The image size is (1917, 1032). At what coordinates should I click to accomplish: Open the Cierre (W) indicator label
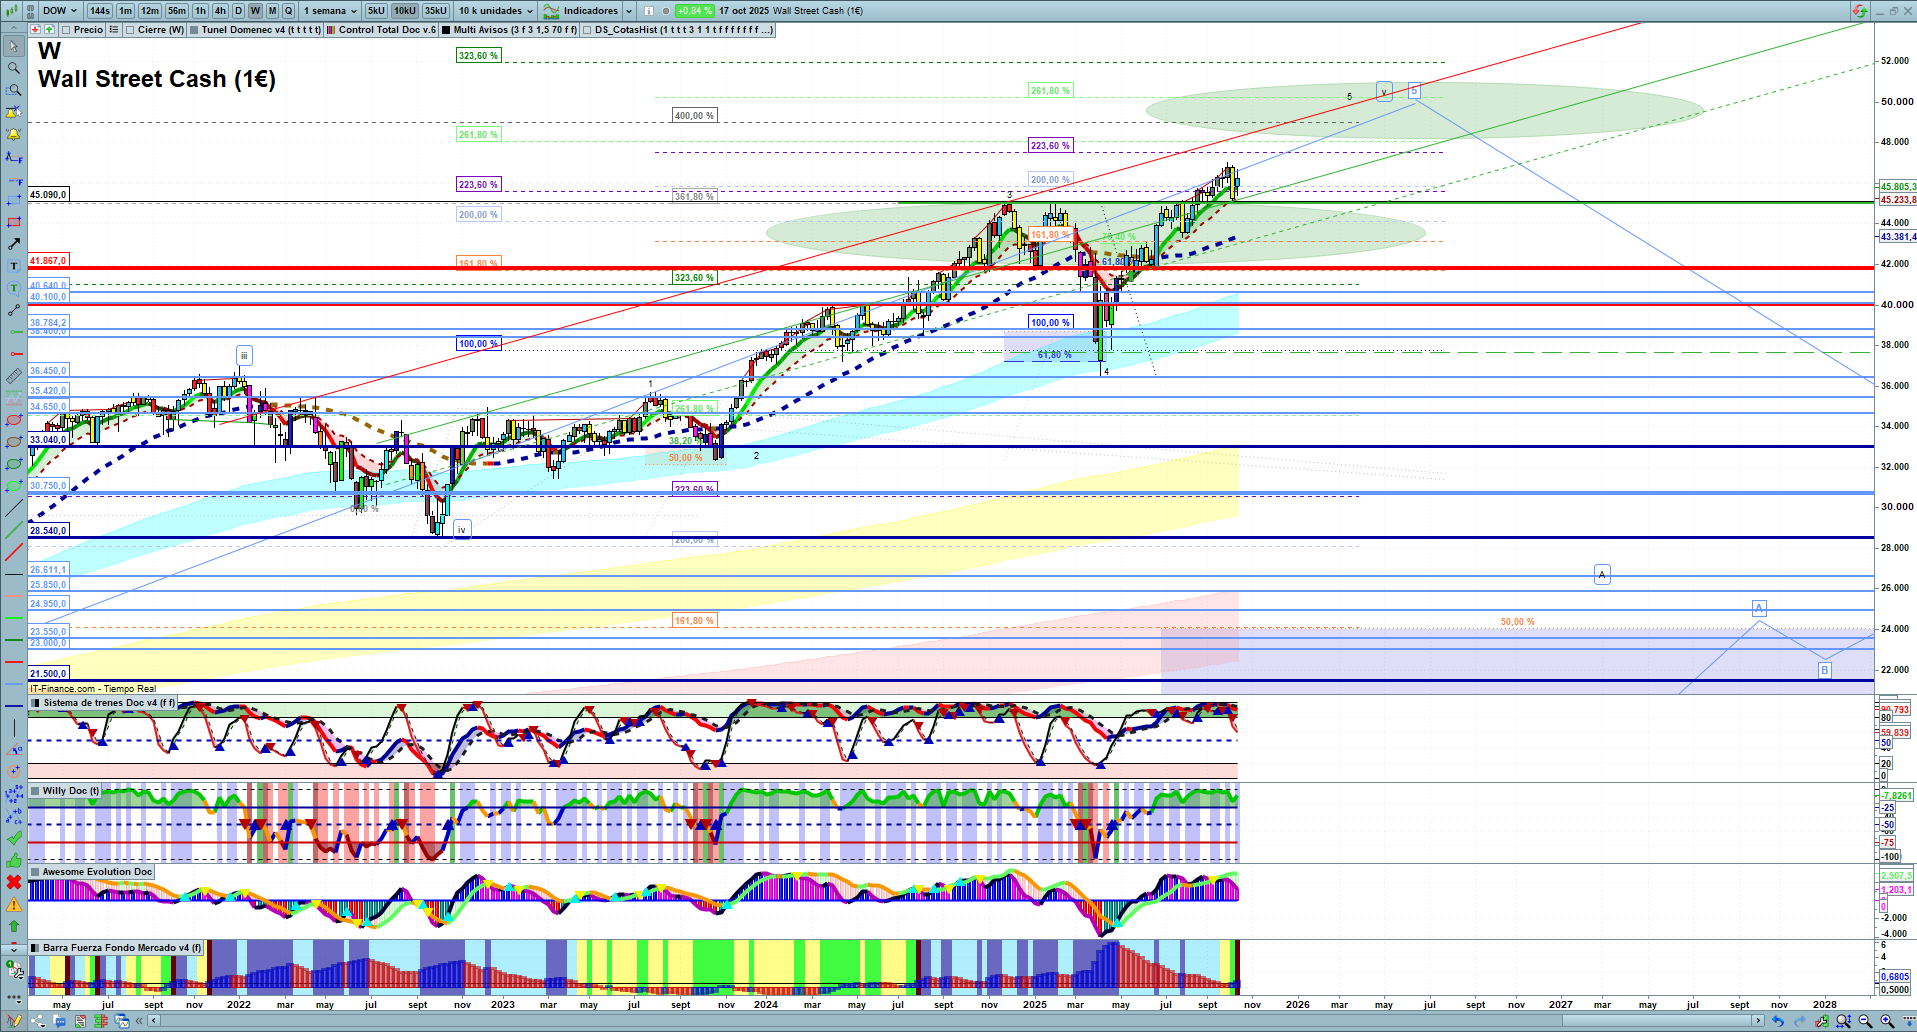tap(161, 30)
